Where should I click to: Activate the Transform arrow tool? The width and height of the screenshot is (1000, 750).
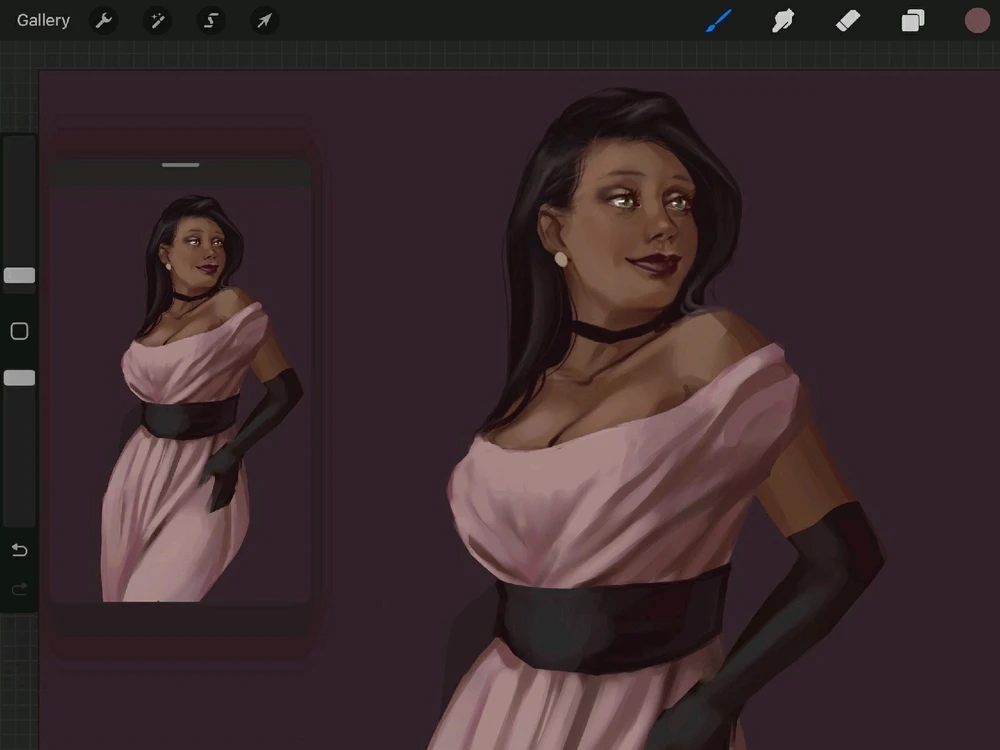click(264, 20)
